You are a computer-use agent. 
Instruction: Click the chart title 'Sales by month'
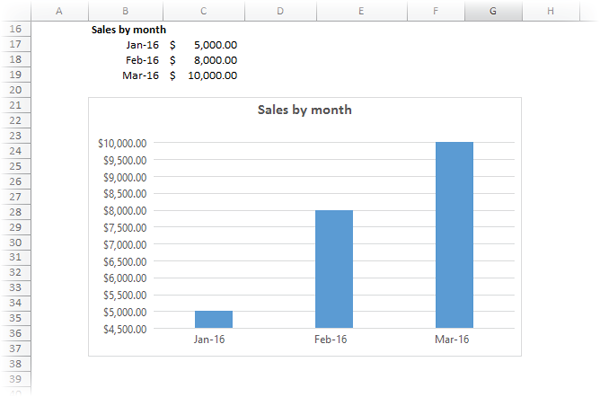305,110
